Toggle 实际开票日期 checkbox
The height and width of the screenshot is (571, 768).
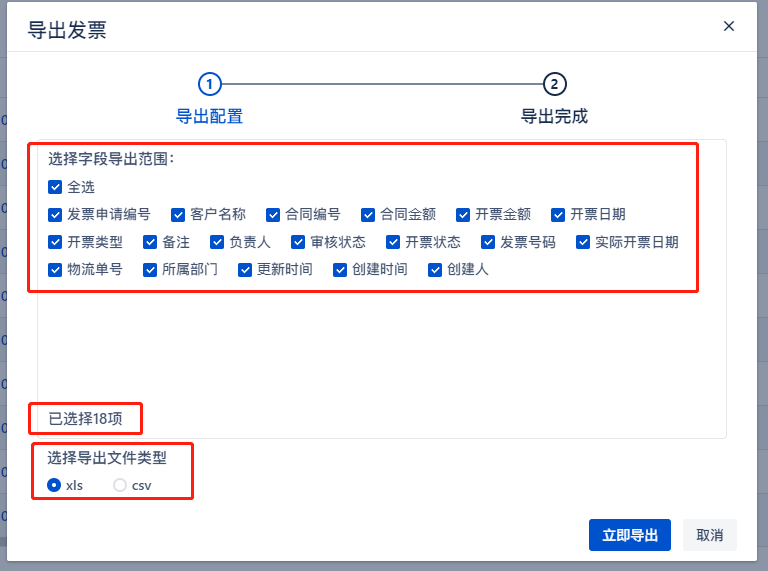click(x=583, y=242)
